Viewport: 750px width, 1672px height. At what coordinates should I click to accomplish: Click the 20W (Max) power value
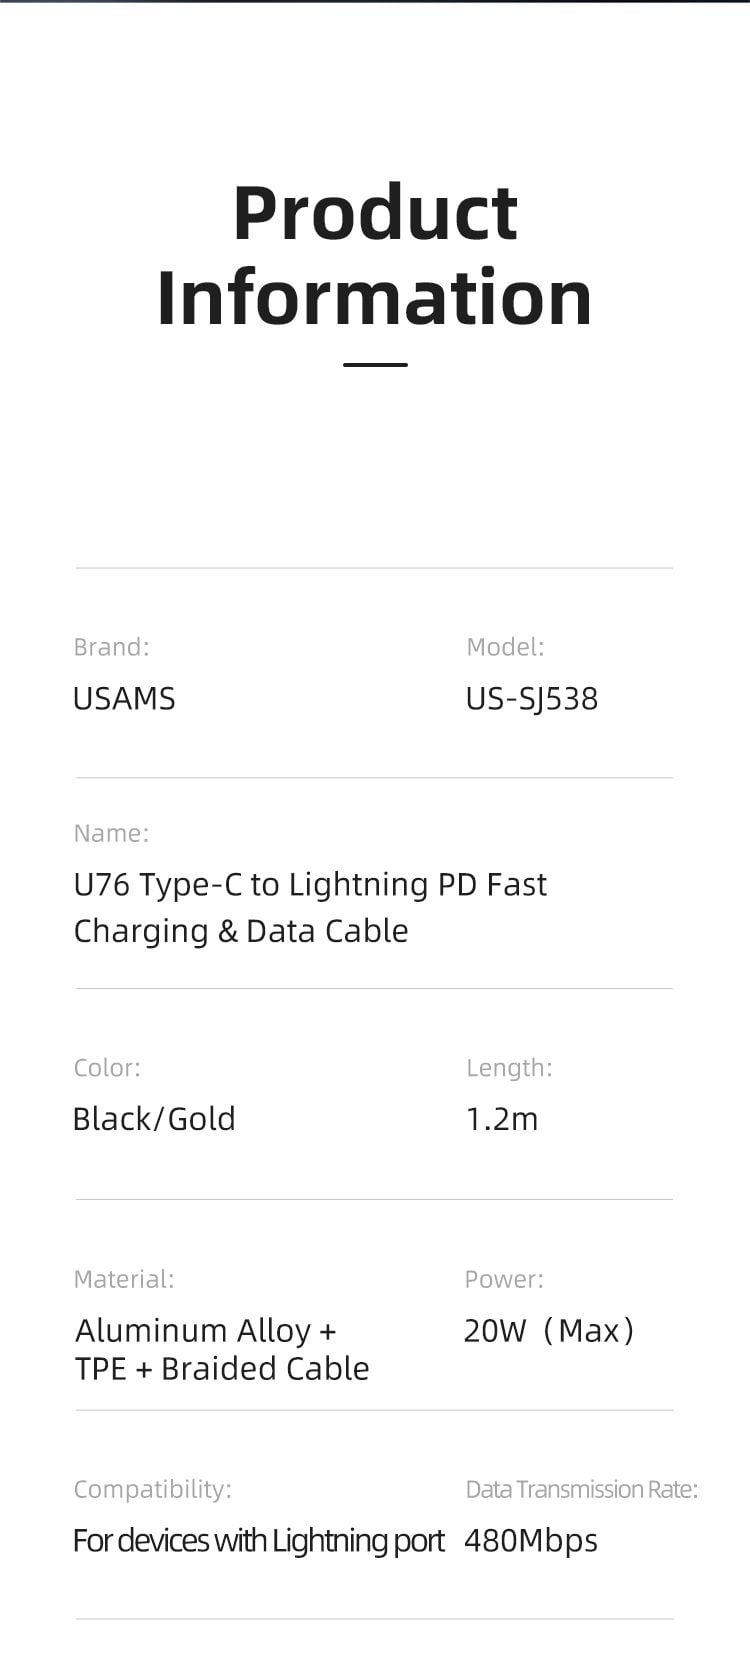[x=549, y=1330]
